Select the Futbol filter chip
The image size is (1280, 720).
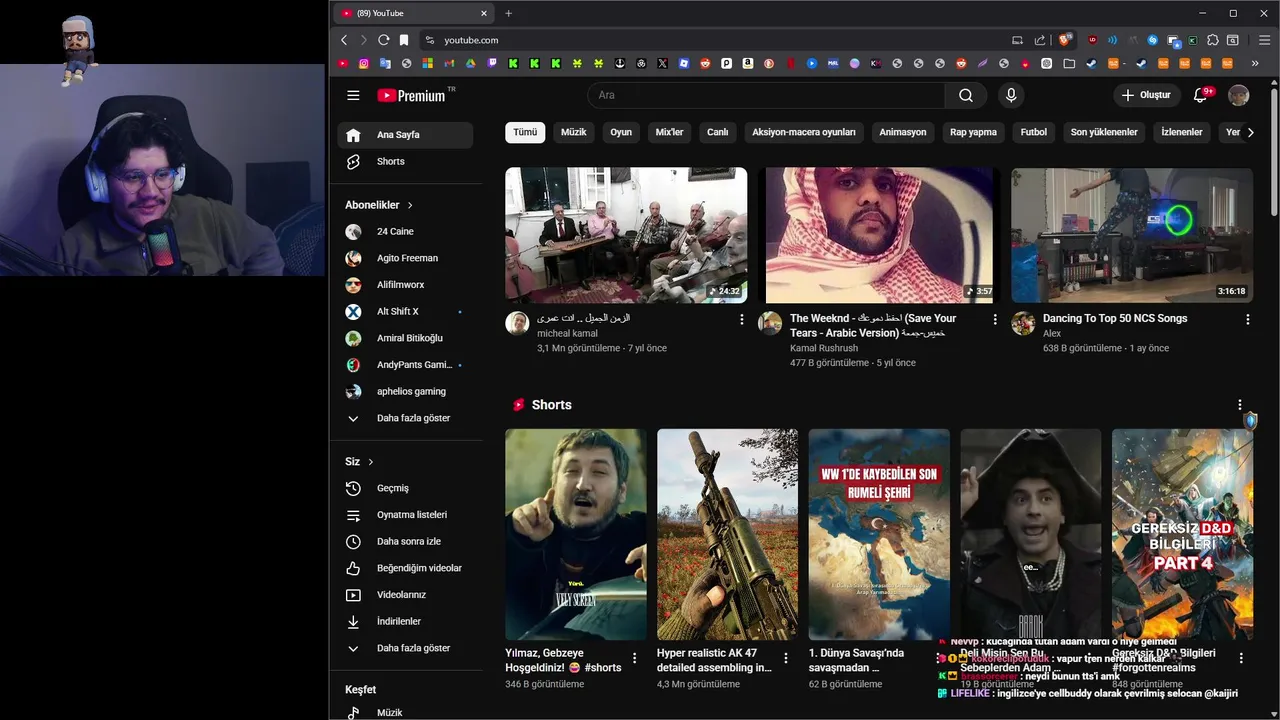pyautogui.click(x=1034, y=132)
